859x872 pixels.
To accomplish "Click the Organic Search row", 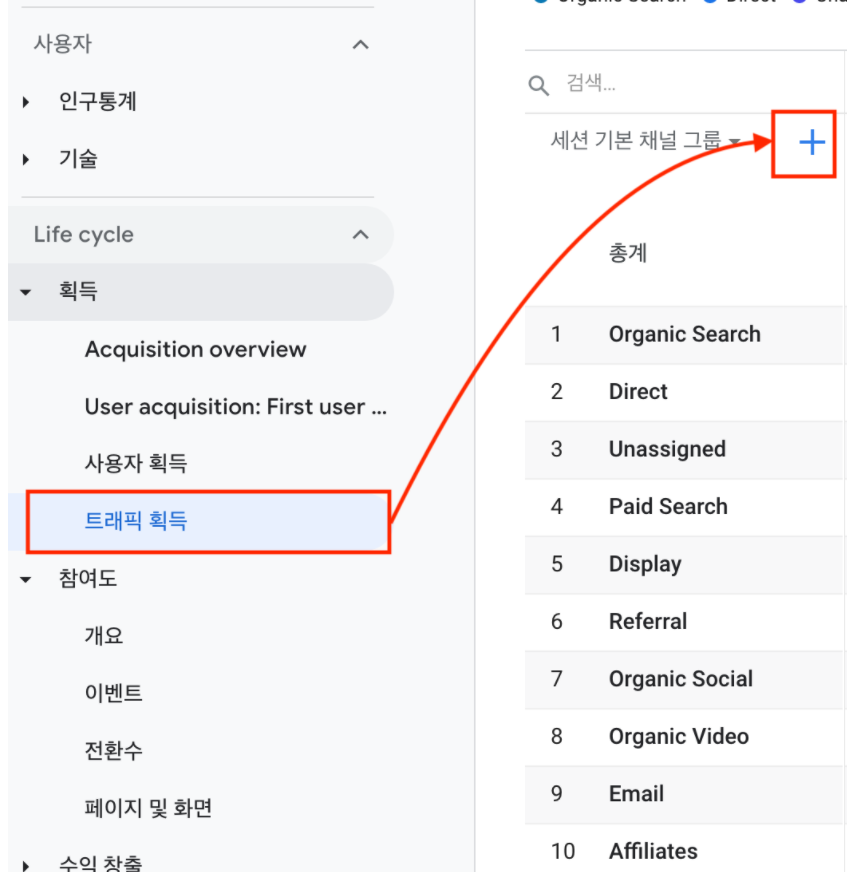I will (x=685, y=335).
